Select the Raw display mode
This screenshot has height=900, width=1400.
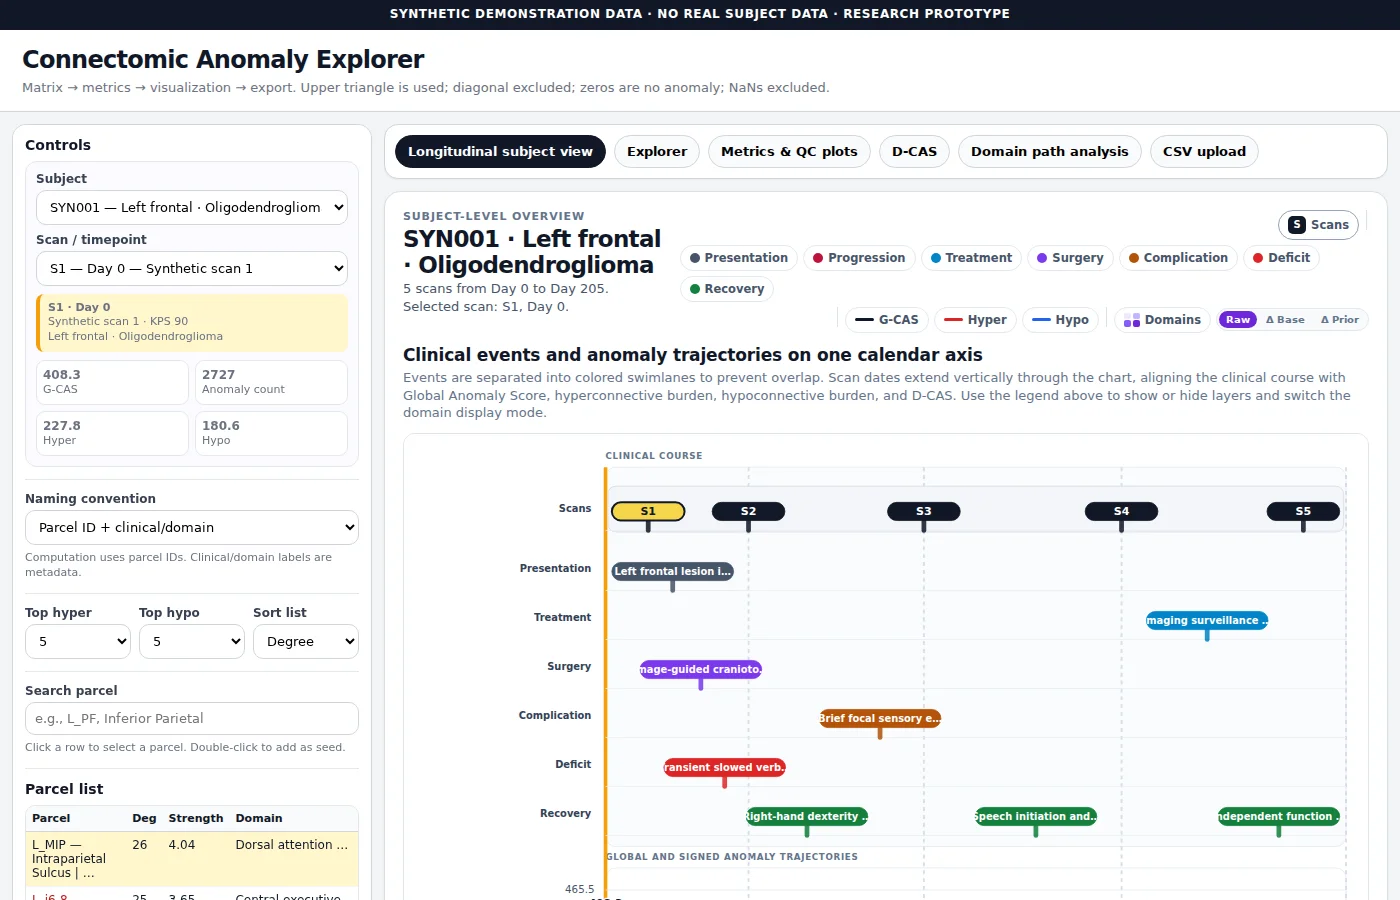tap(1238, 320)
